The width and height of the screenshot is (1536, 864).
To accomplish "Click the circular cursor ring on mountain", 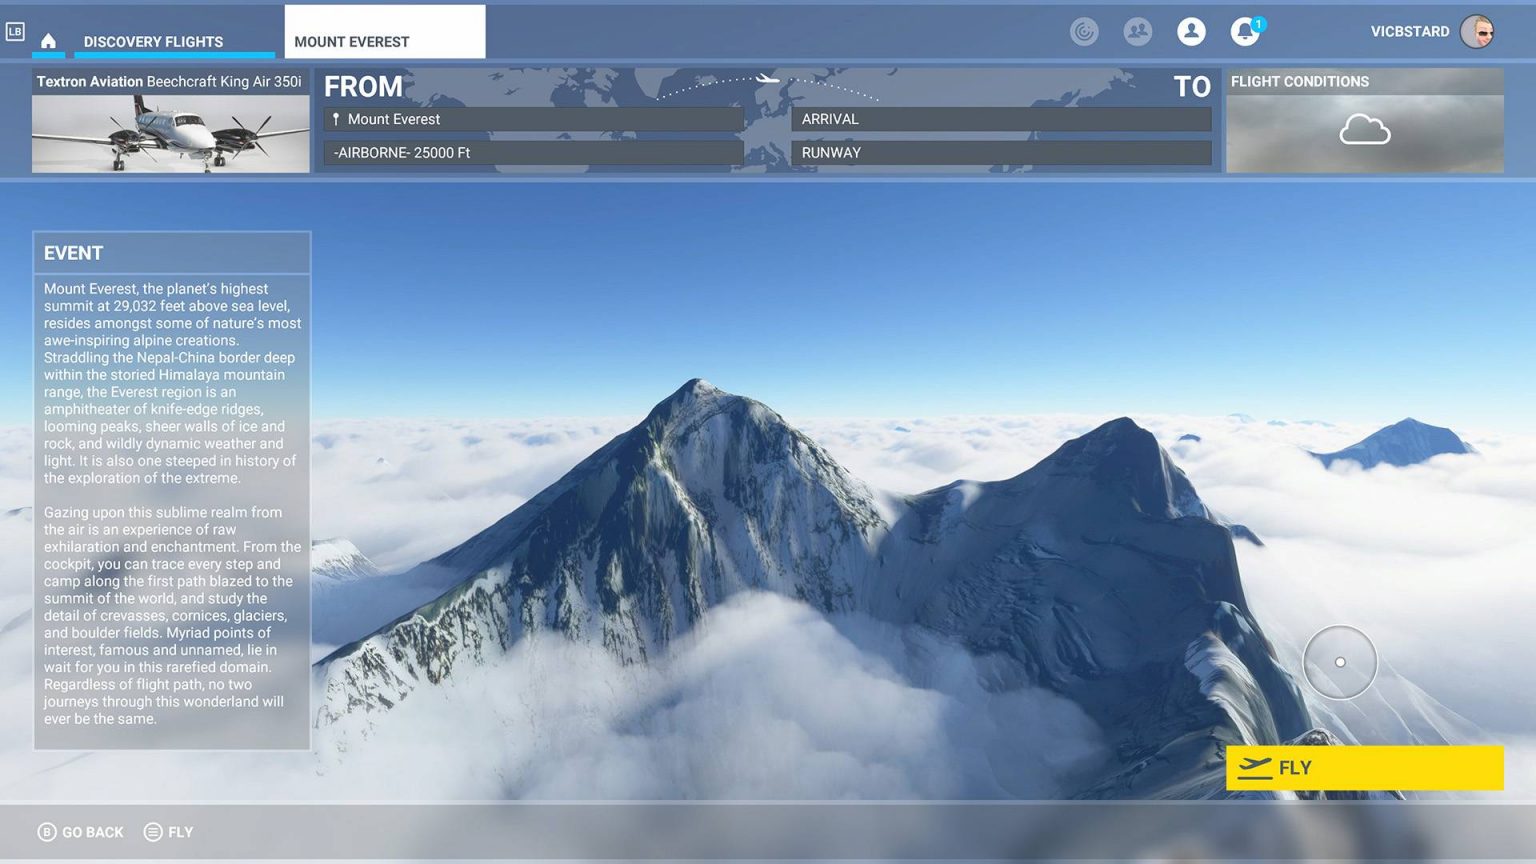I will click(1340, 662).
